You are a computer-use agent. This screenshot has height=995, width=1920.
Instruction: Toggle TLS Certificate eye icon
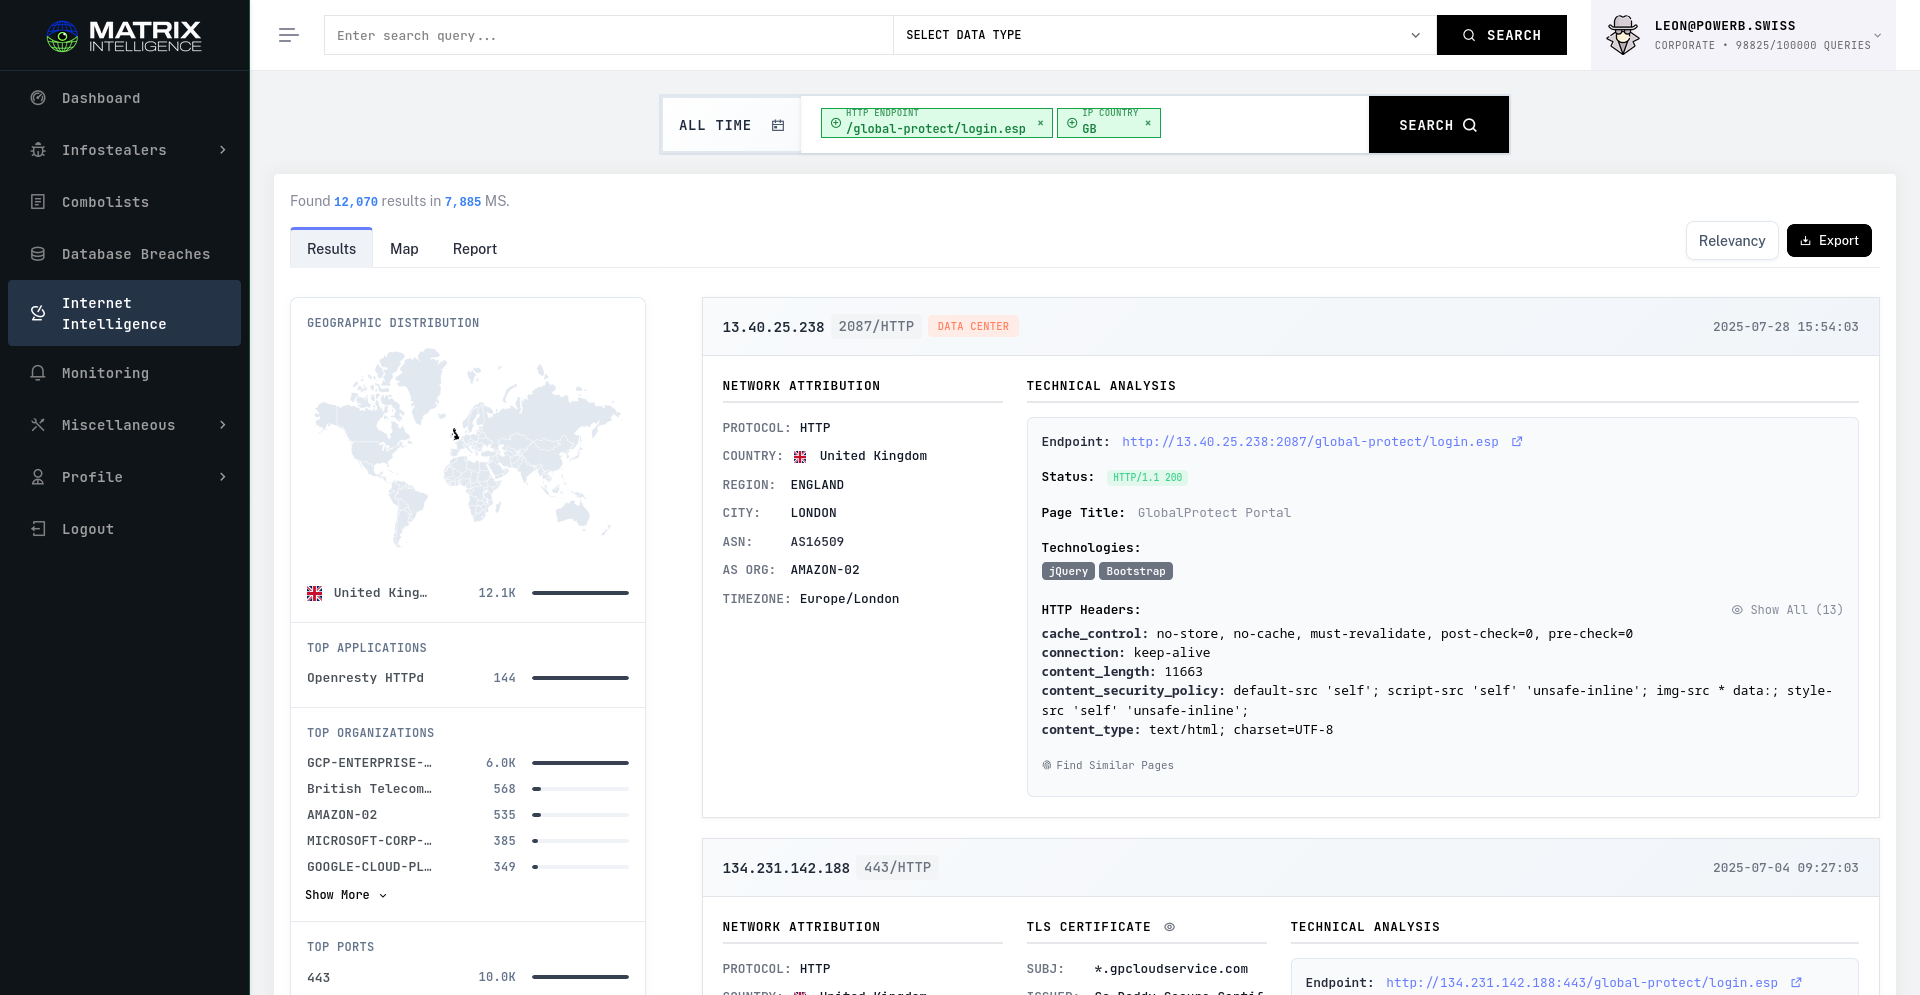coord(1169,927)
